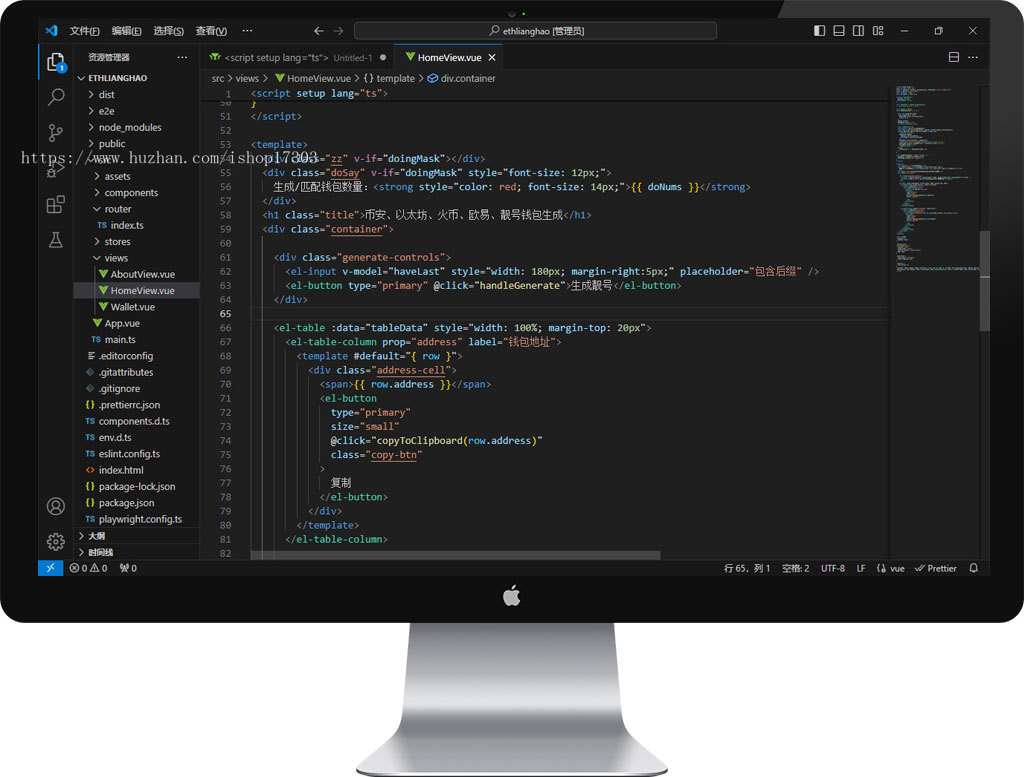Screen dimensions: 1024x777
Task: Click the ethlianghao command center search box
Action: (x=536, y=31)
